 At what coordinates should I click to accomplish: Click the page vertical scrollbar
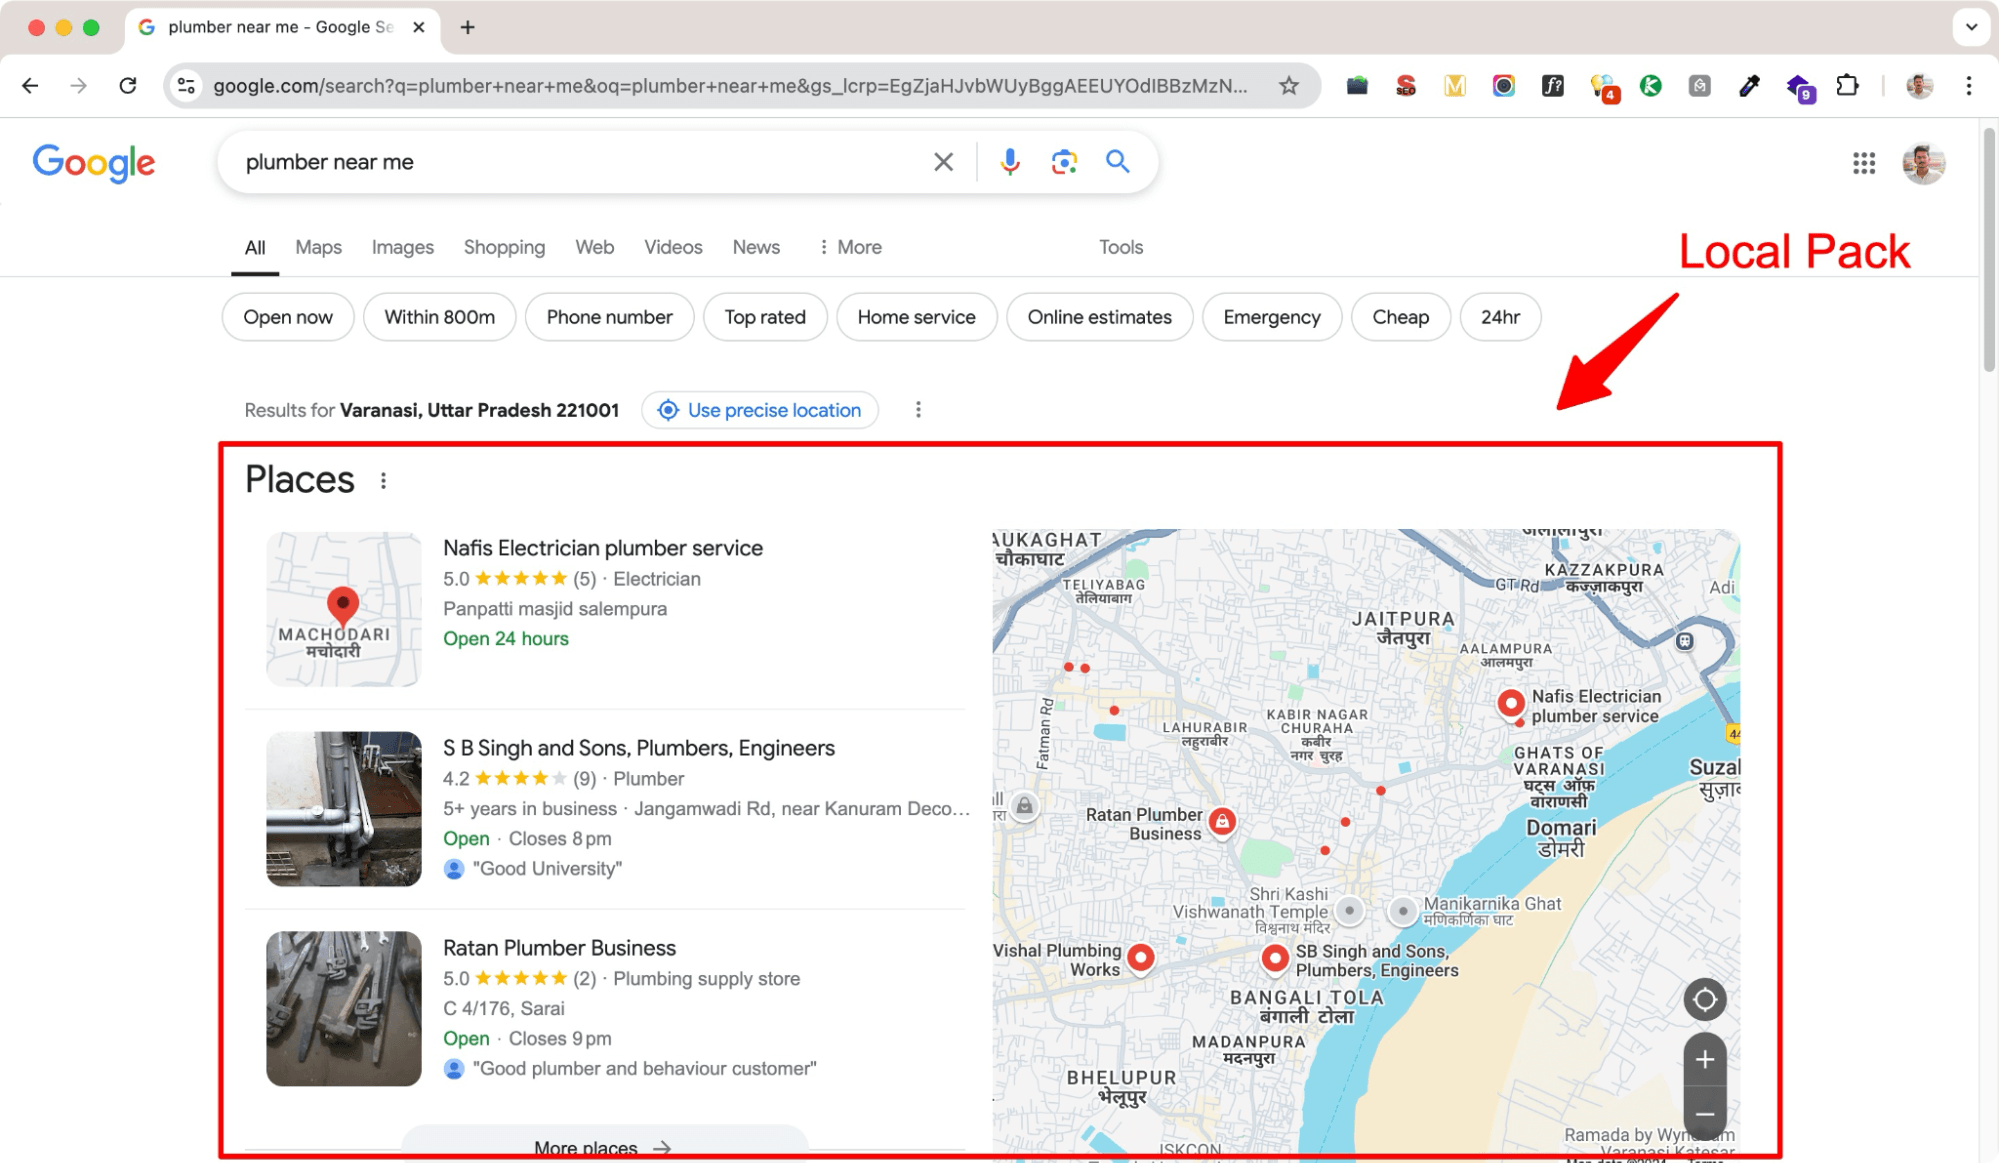coord(1989,248)
